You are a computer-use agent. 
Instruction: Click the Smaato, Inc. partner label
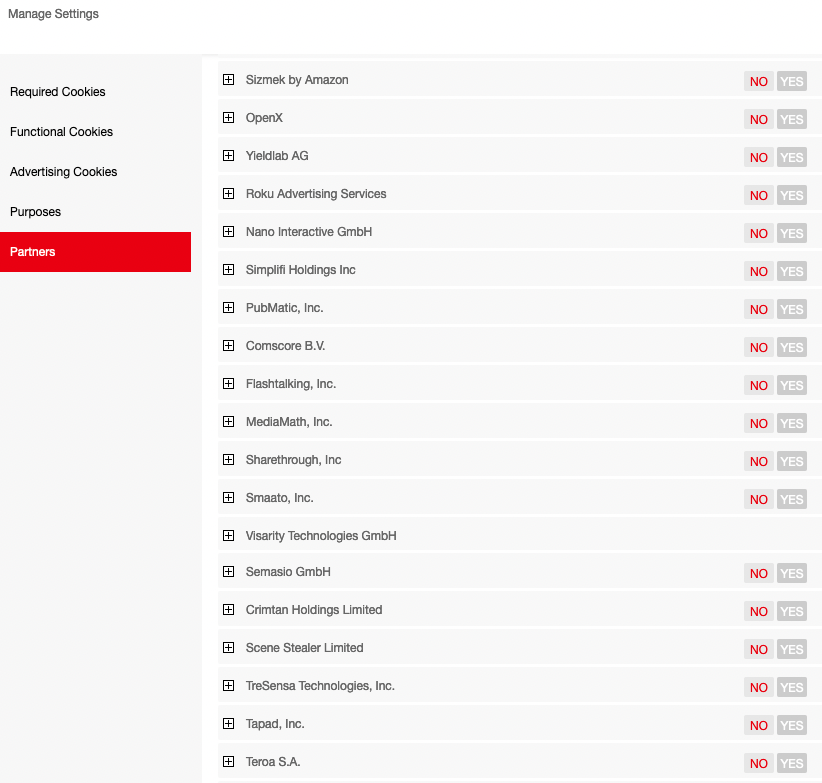(x=280, y=498)
